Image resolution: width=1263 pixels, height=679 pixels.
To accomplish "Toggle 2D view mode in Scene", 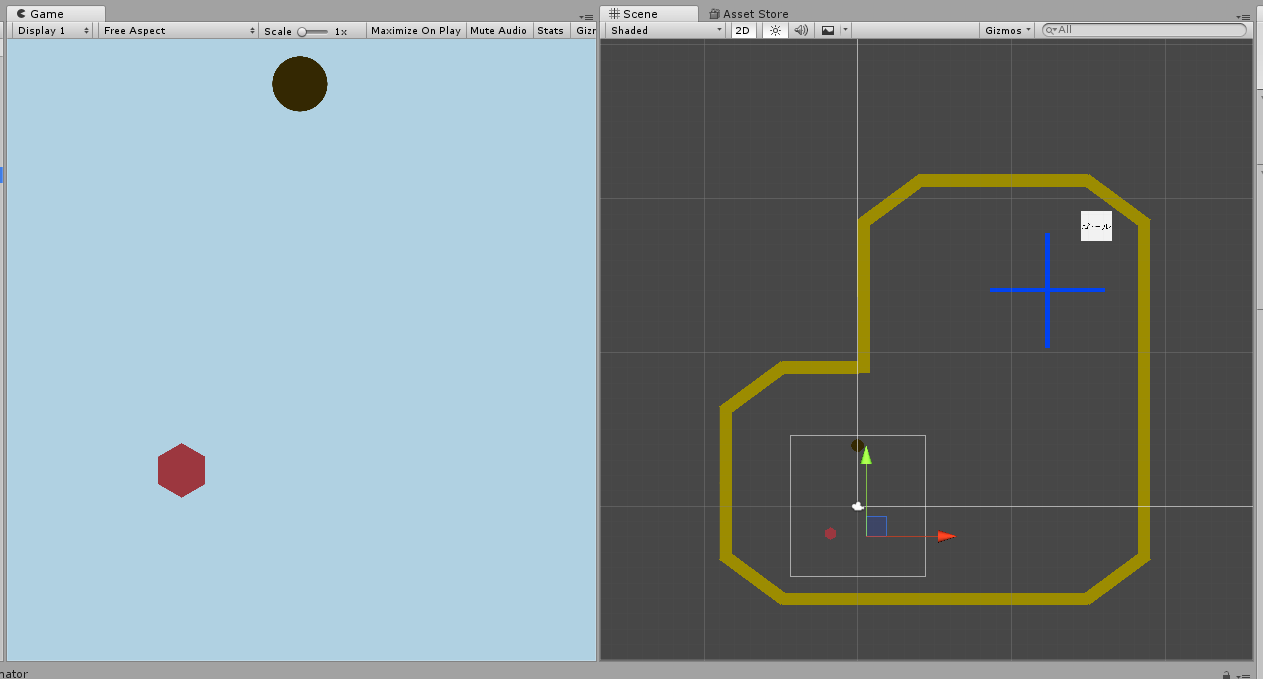I will click(x=743, y=30).
